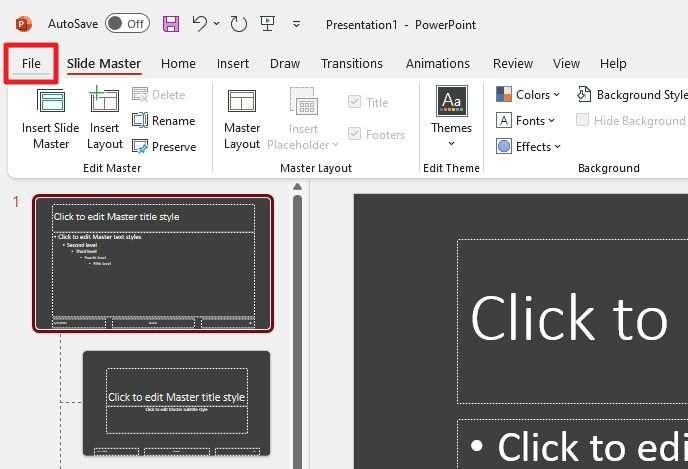Save the presentation using the floppy disk icon
The height and width of the screenshot is (469, 688).
[x=171, y=24]
